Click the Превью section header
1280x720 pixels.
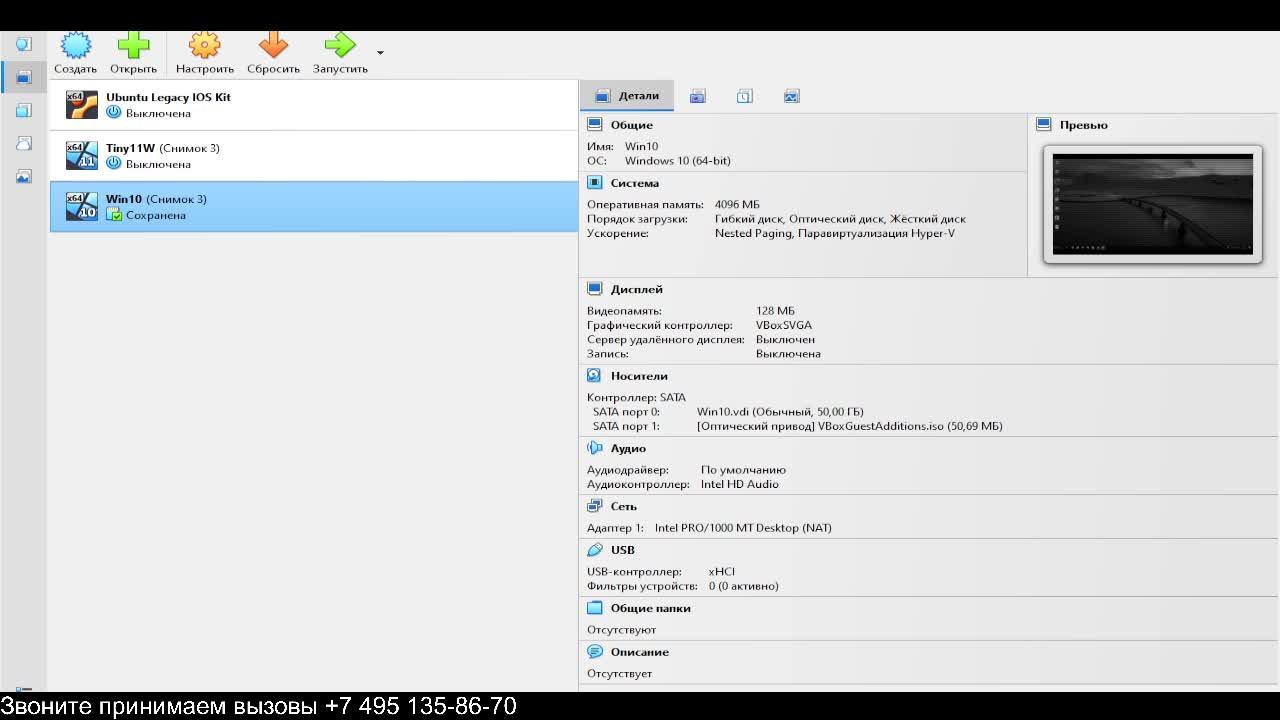(1084, 125)
